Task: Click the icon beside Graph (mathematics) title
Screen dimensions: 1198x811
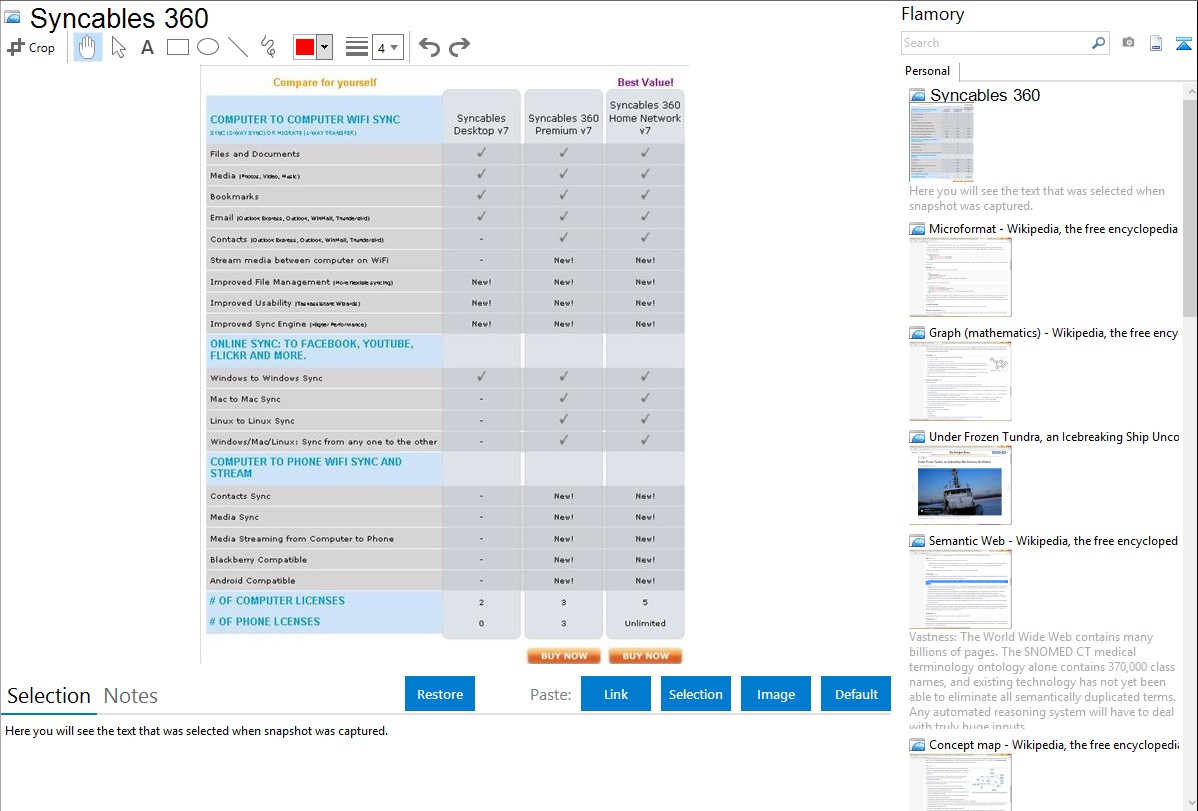Action: point(917,333)
